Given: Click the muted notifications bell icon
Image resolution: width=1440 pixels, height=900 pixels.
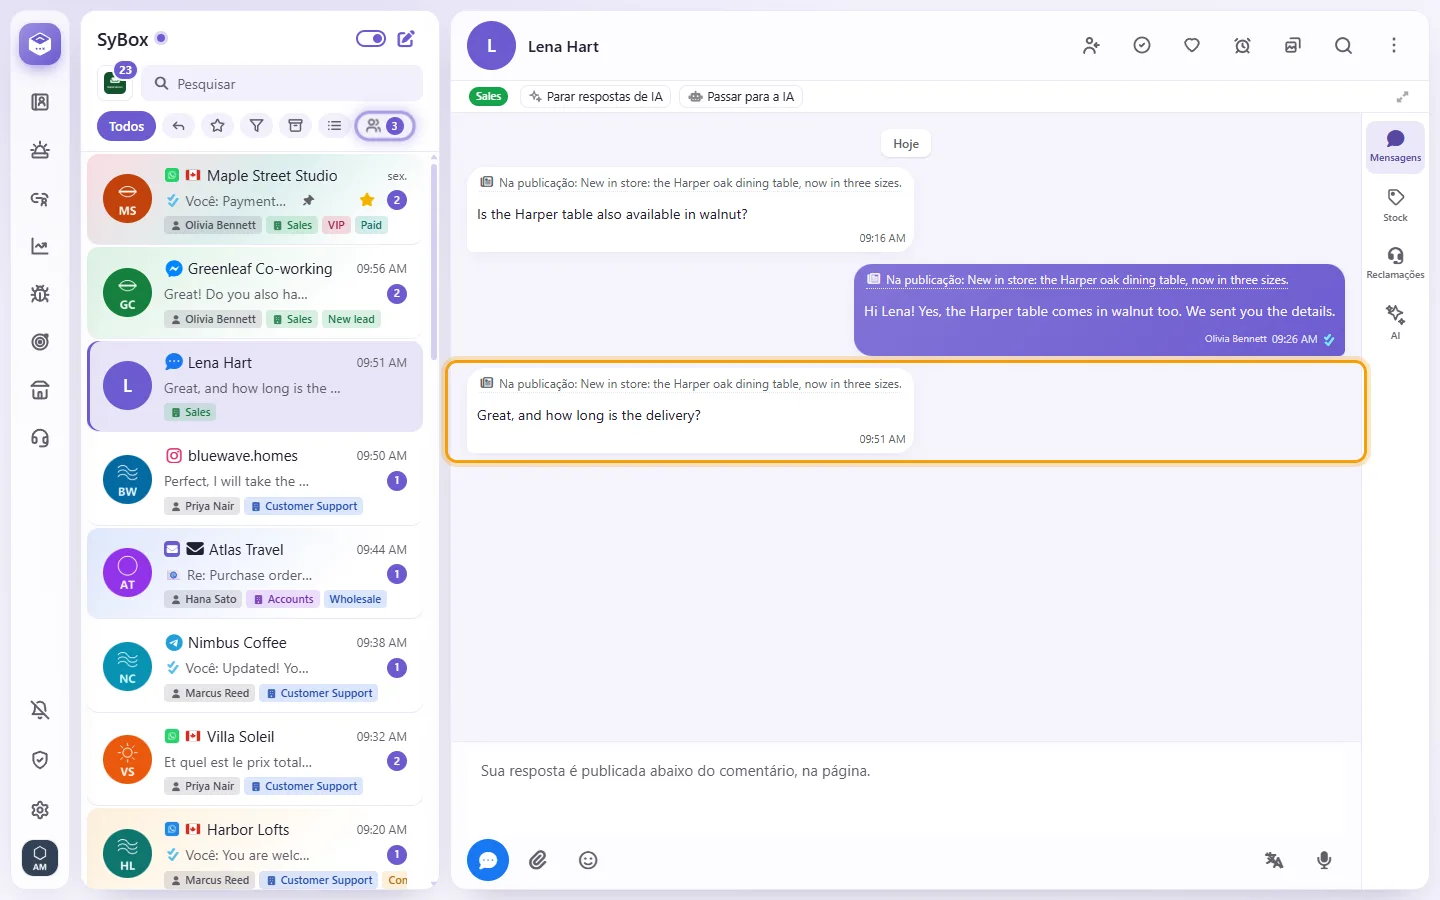Looking at the screenshot, I should click(x=40, y=710).
